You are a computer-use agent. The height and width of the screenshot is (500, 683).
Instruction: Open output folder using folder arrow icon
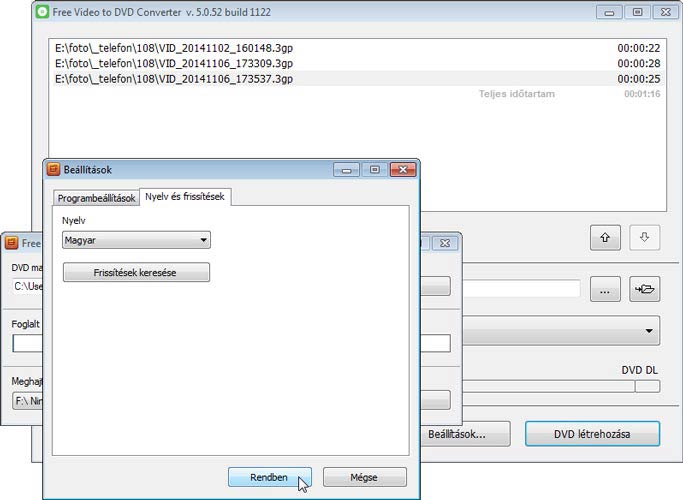click(x=644, y=289)
